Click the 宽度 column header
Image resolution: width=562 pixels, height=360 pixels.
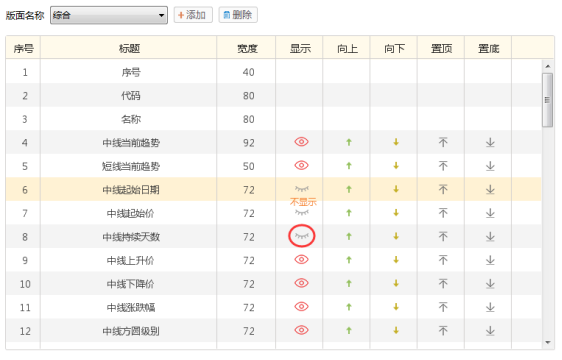246,48
